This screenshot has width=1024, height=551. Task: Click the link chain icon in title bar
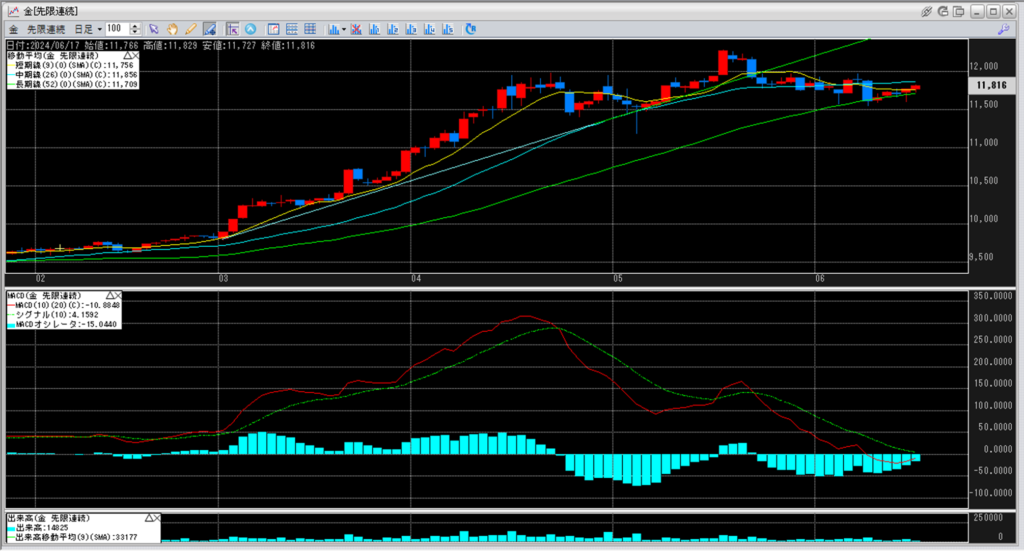pos(926,10)
